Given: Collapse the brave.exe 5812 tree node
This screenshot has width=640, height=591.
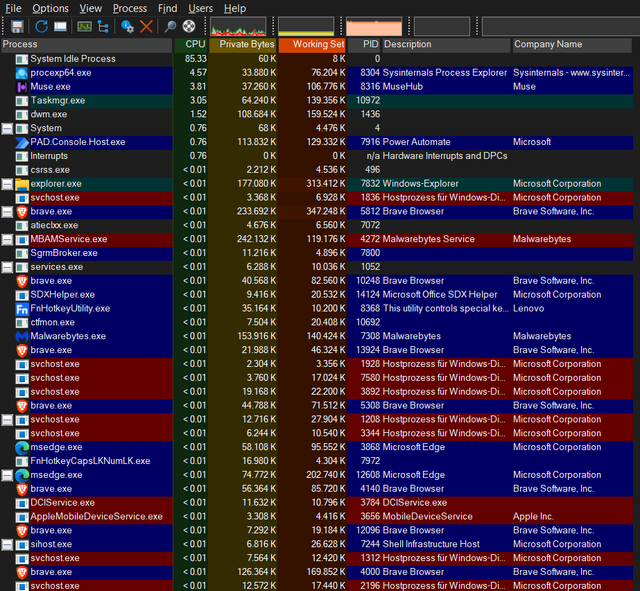Looking at the screenshot, I should click(x=7, y=212).
